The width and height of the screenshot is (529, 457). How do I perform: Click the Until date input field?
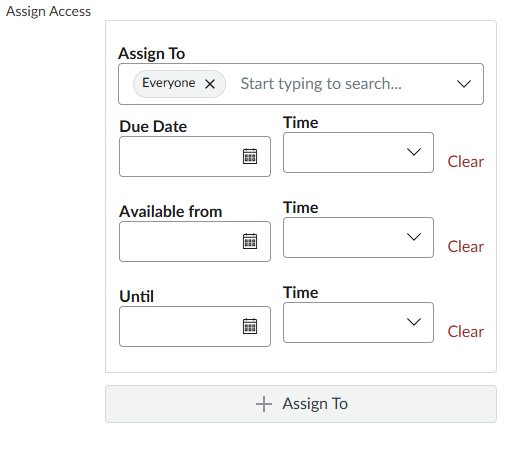click(195, 326)
